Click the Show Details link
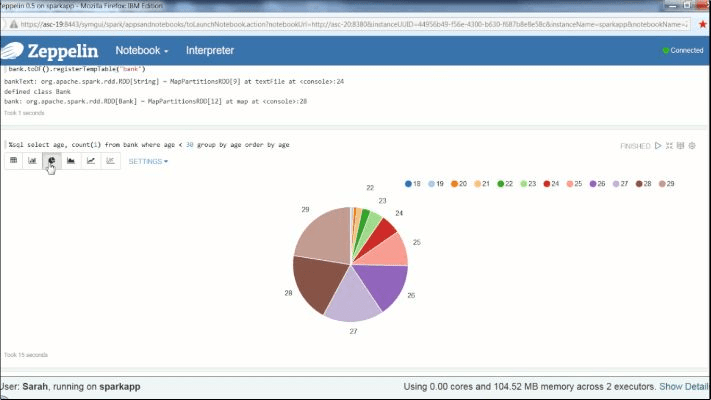Screen dimensions: 711x400 (684, 386)
